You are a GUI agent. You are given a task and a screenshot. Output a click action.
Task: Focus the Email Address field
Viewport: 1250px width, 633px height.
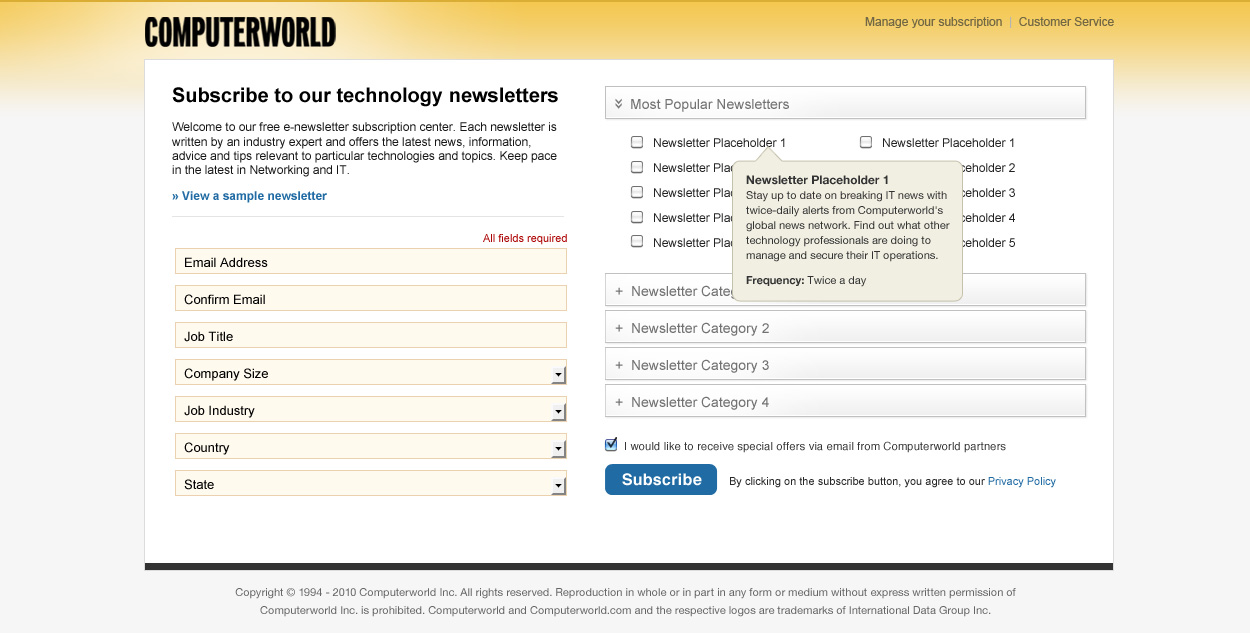(371, 262)
